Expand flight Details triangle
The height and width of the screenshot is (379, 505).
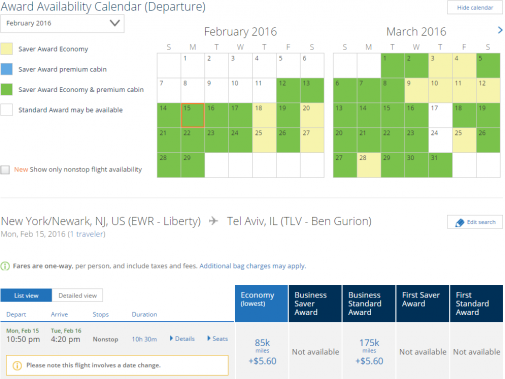[x=171, y=338]
